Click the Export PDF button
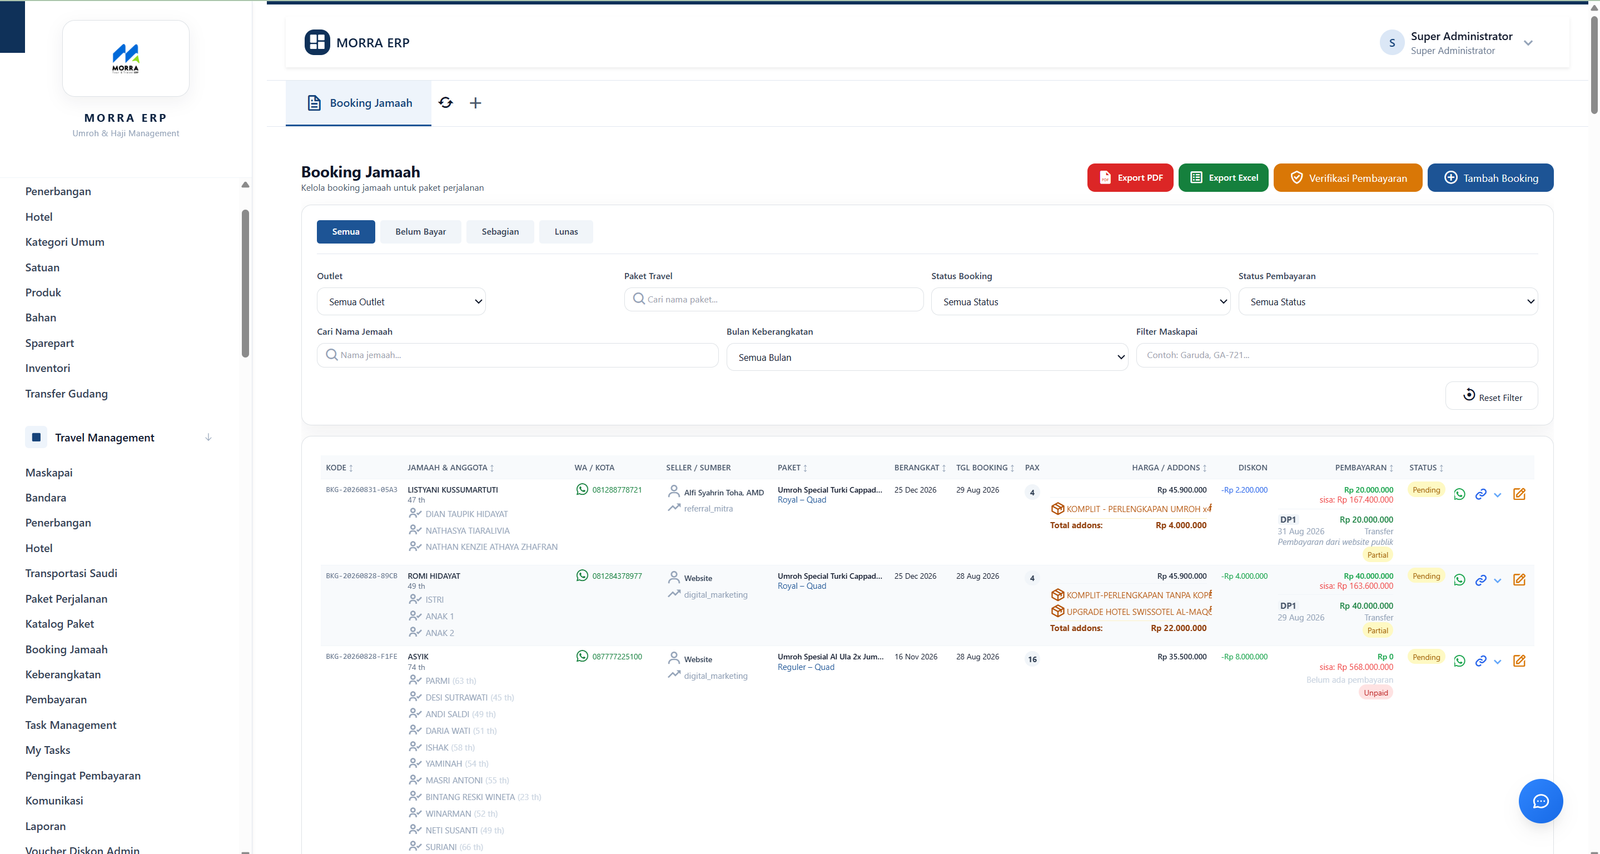 coord(1130,178)
